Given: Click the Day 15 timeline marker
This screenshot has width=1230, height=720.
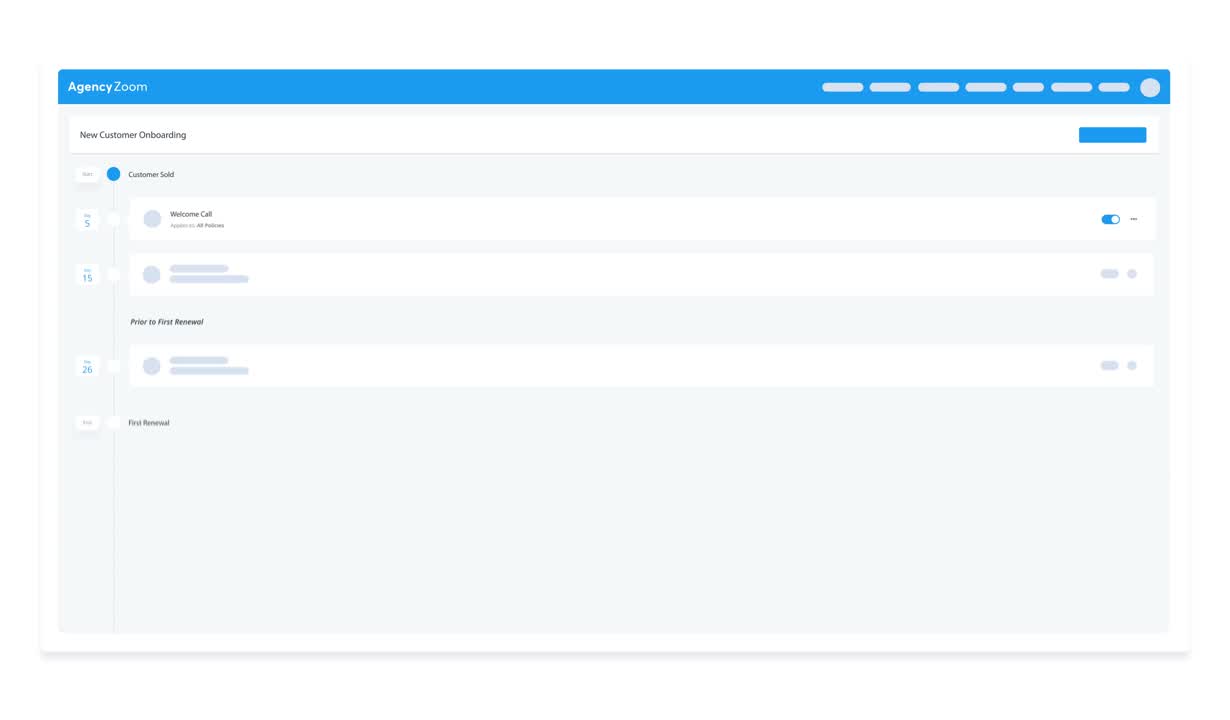Looking at the screenshot, I should pos(87,273).
